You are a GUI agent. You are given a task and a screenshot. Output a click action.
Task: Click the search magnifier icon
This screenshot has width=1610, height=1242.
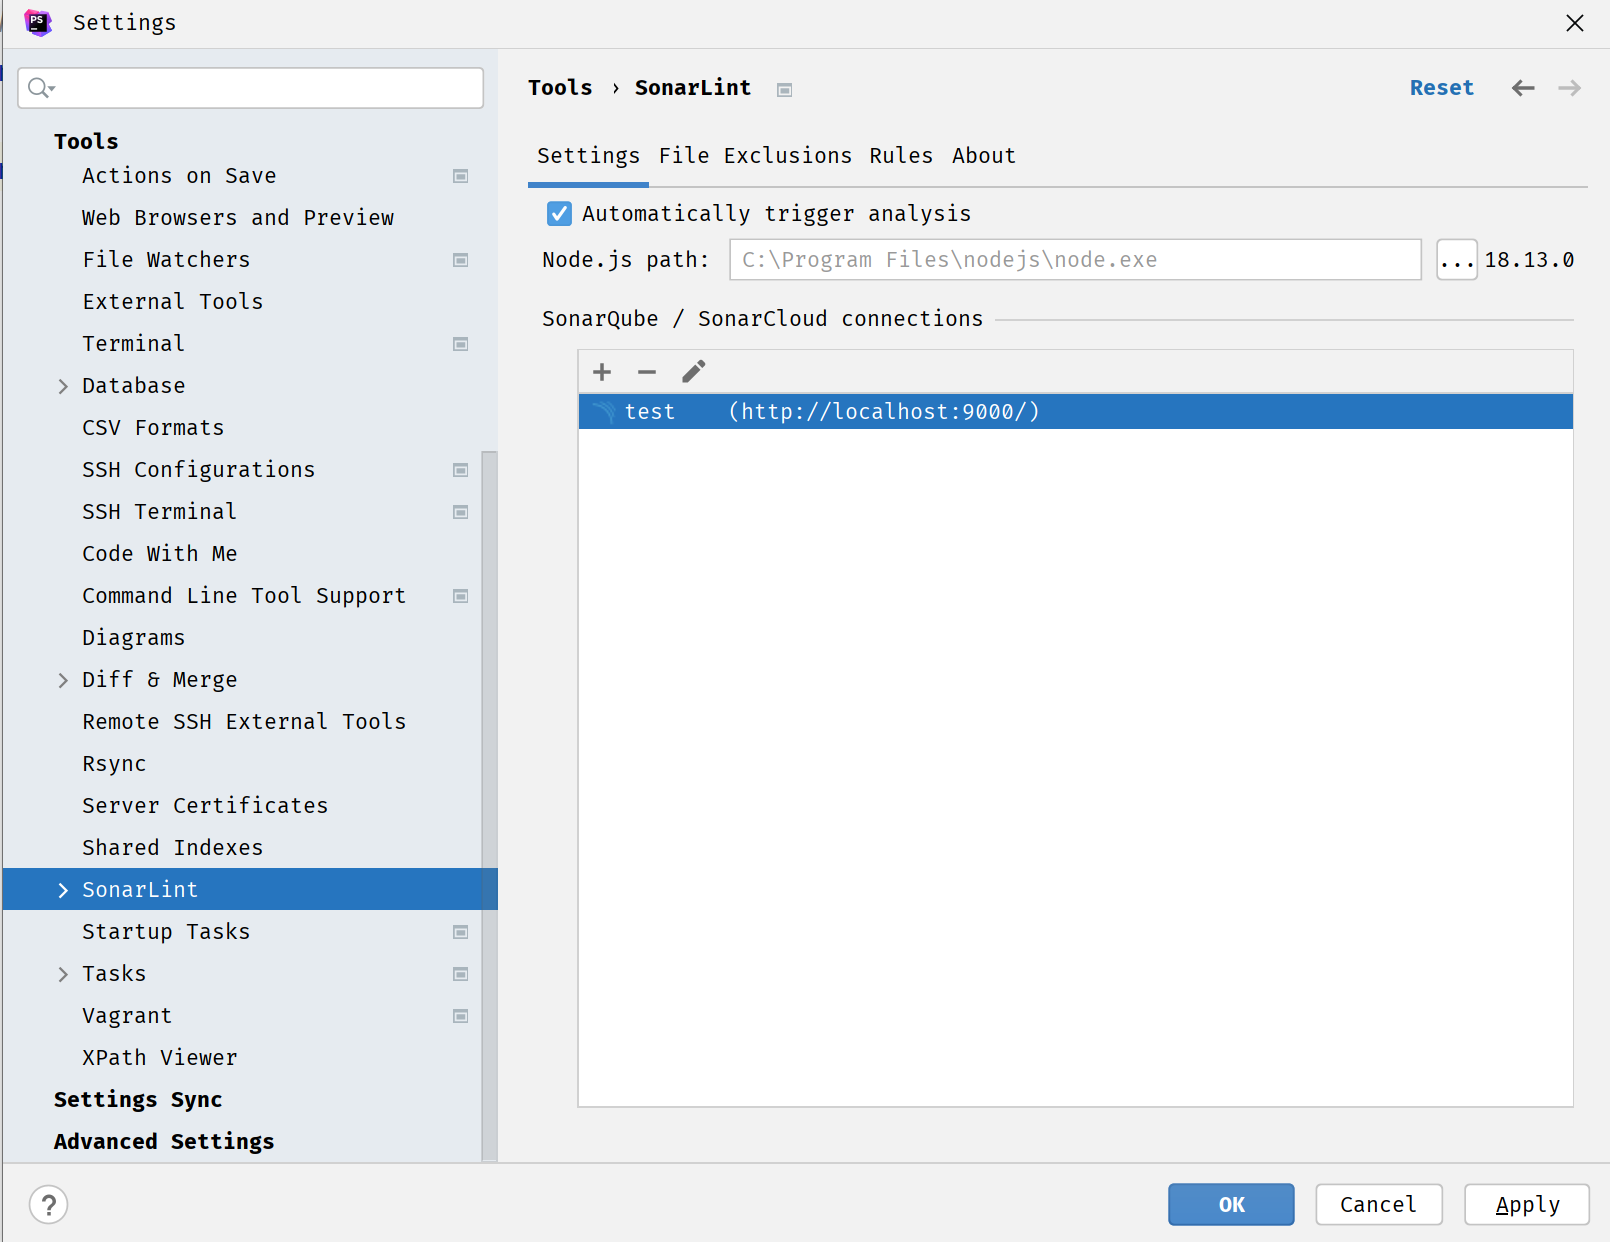tap(40, 88)
